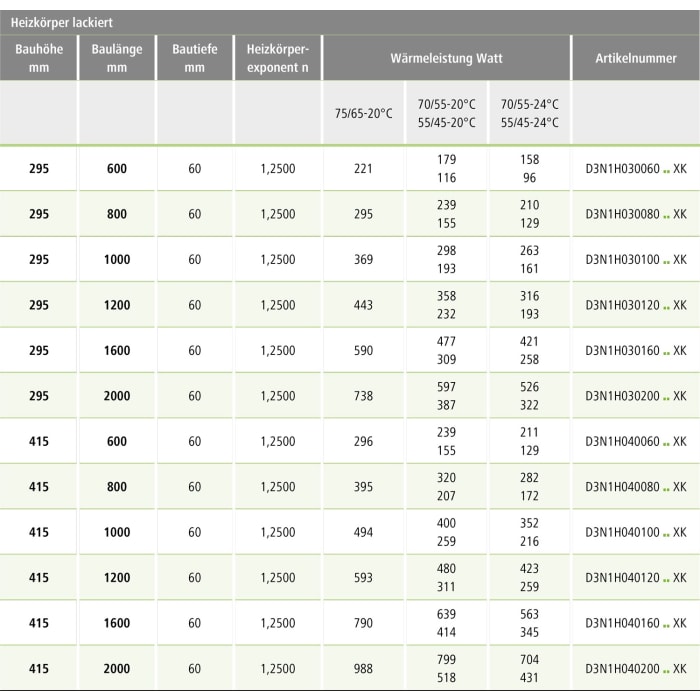
Task: Select the Wärmeleistung Watt header
Action: tap(446, 59)
